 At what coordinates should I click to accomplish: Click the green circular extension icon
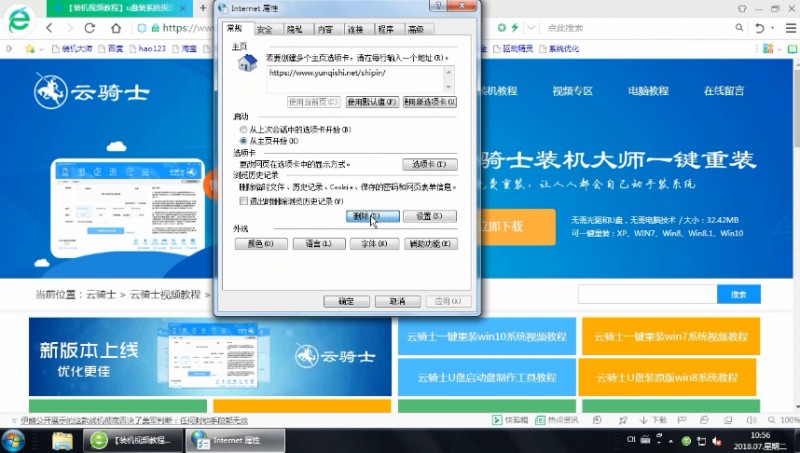tap(502, 28)
